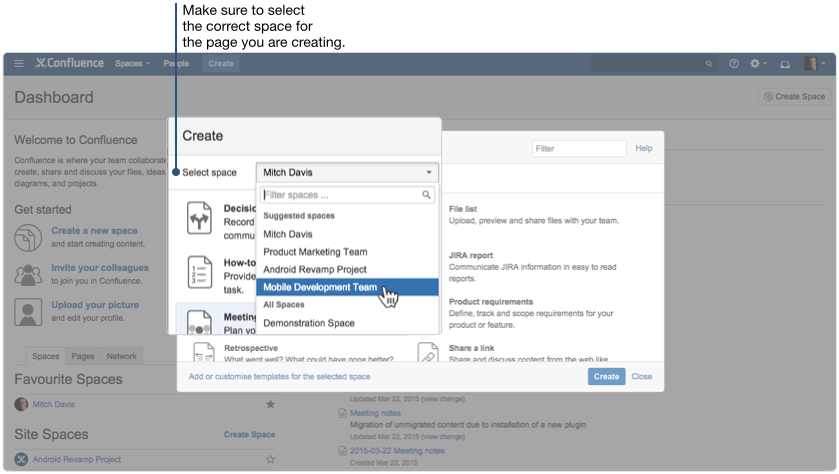
Task: Click the Android Revamp Project space logo
Action: pyautogui.click(x=21, y=459)
